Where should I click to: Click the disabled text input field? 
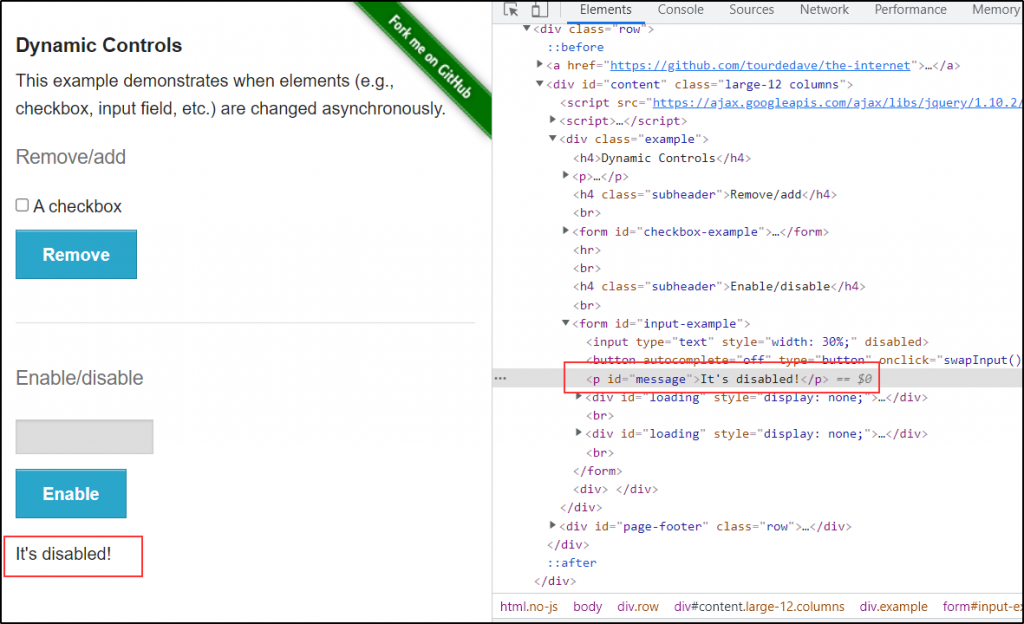[x=84, y=437]
